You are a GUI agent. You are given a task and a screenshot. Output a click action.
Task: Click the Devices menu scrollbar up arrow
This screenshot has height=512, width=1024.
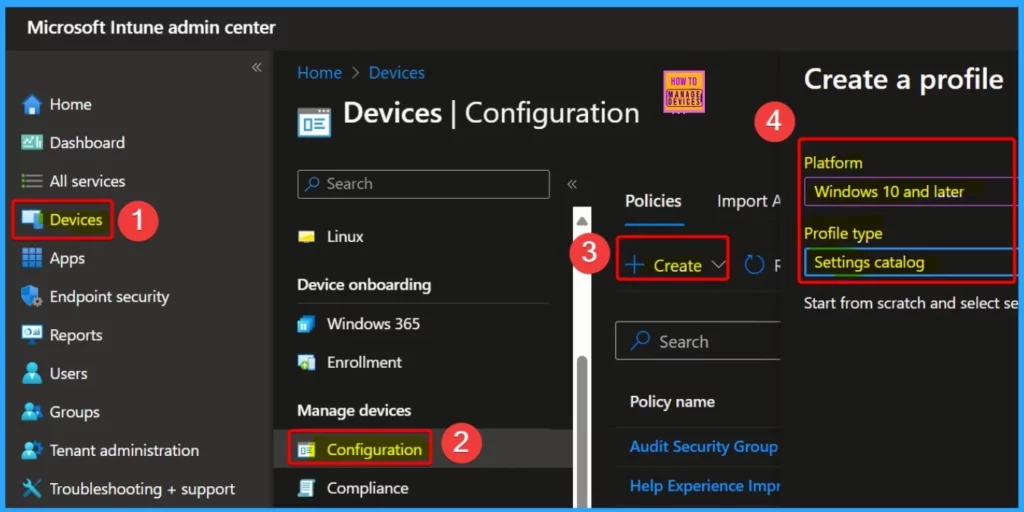click(x=582, y=221)
